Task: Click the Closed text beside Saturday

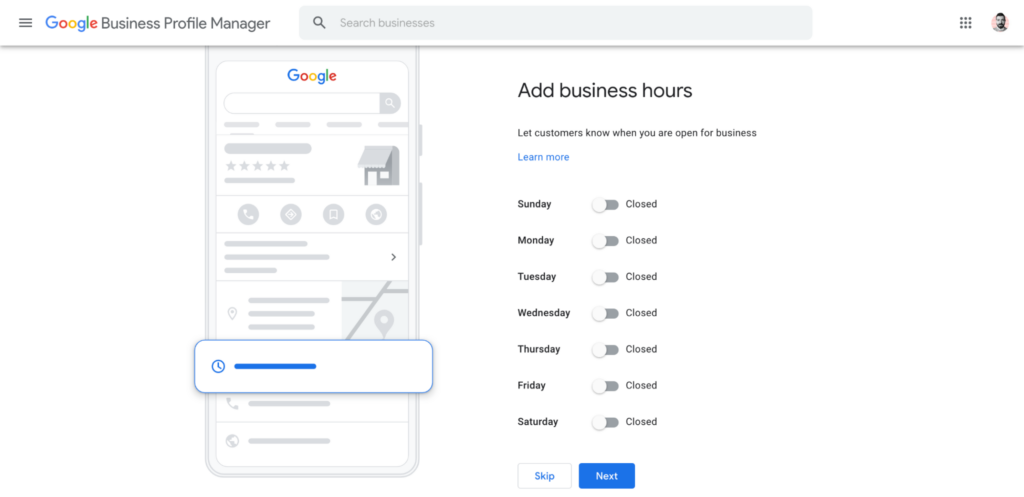Action: (x=641, y=422)
